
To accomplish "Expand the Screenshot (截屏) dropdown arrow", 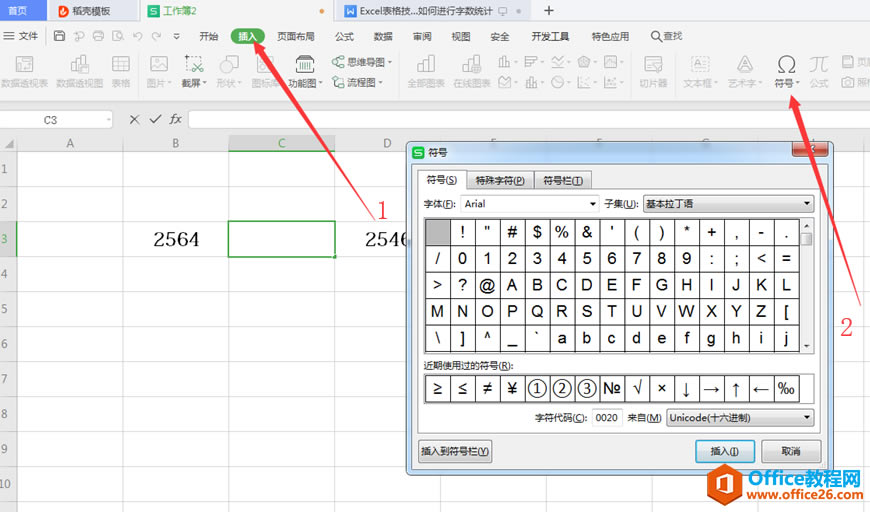I will coord(204,84).
